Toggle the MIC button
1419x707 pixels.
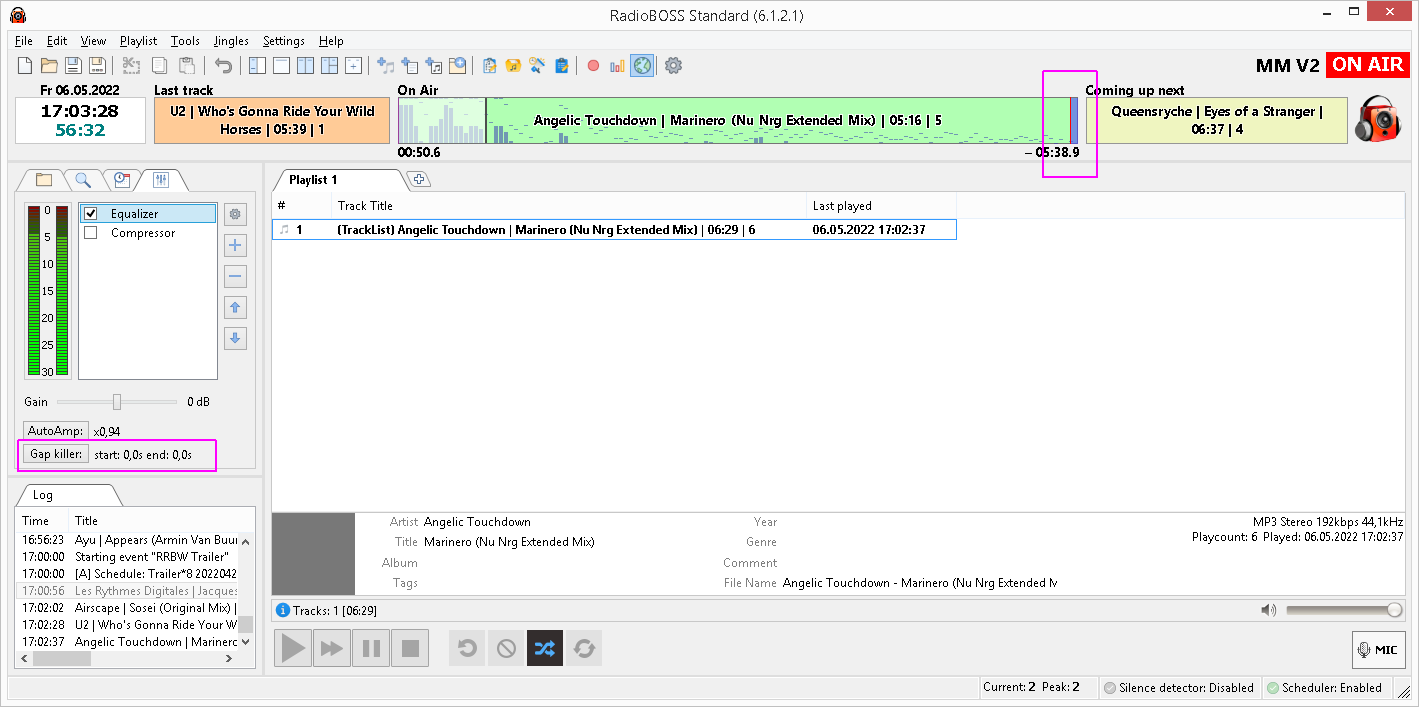click(1378, 650)
